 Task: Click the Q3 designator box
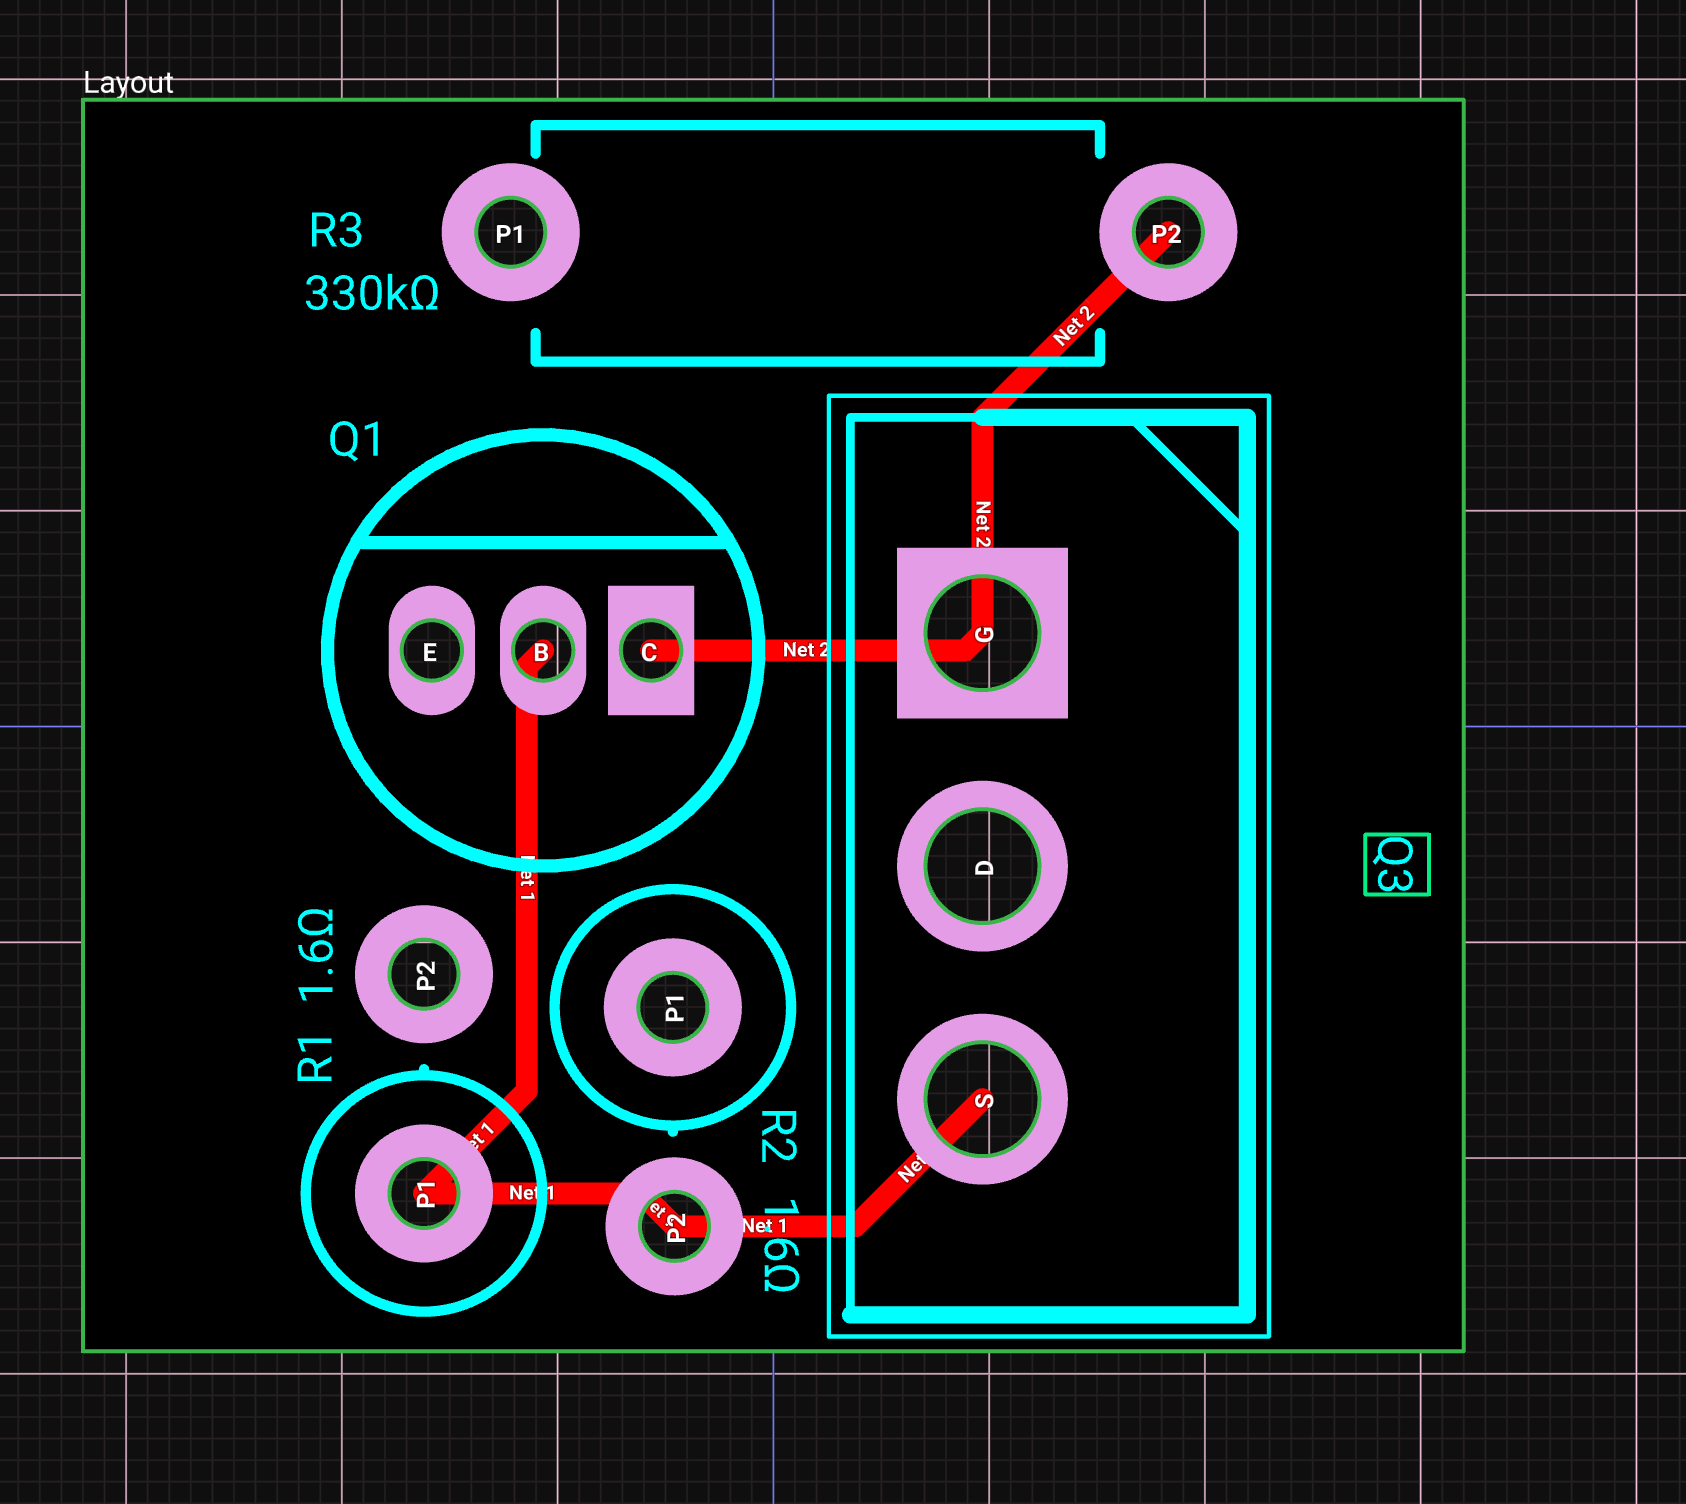click(1397, 864)
